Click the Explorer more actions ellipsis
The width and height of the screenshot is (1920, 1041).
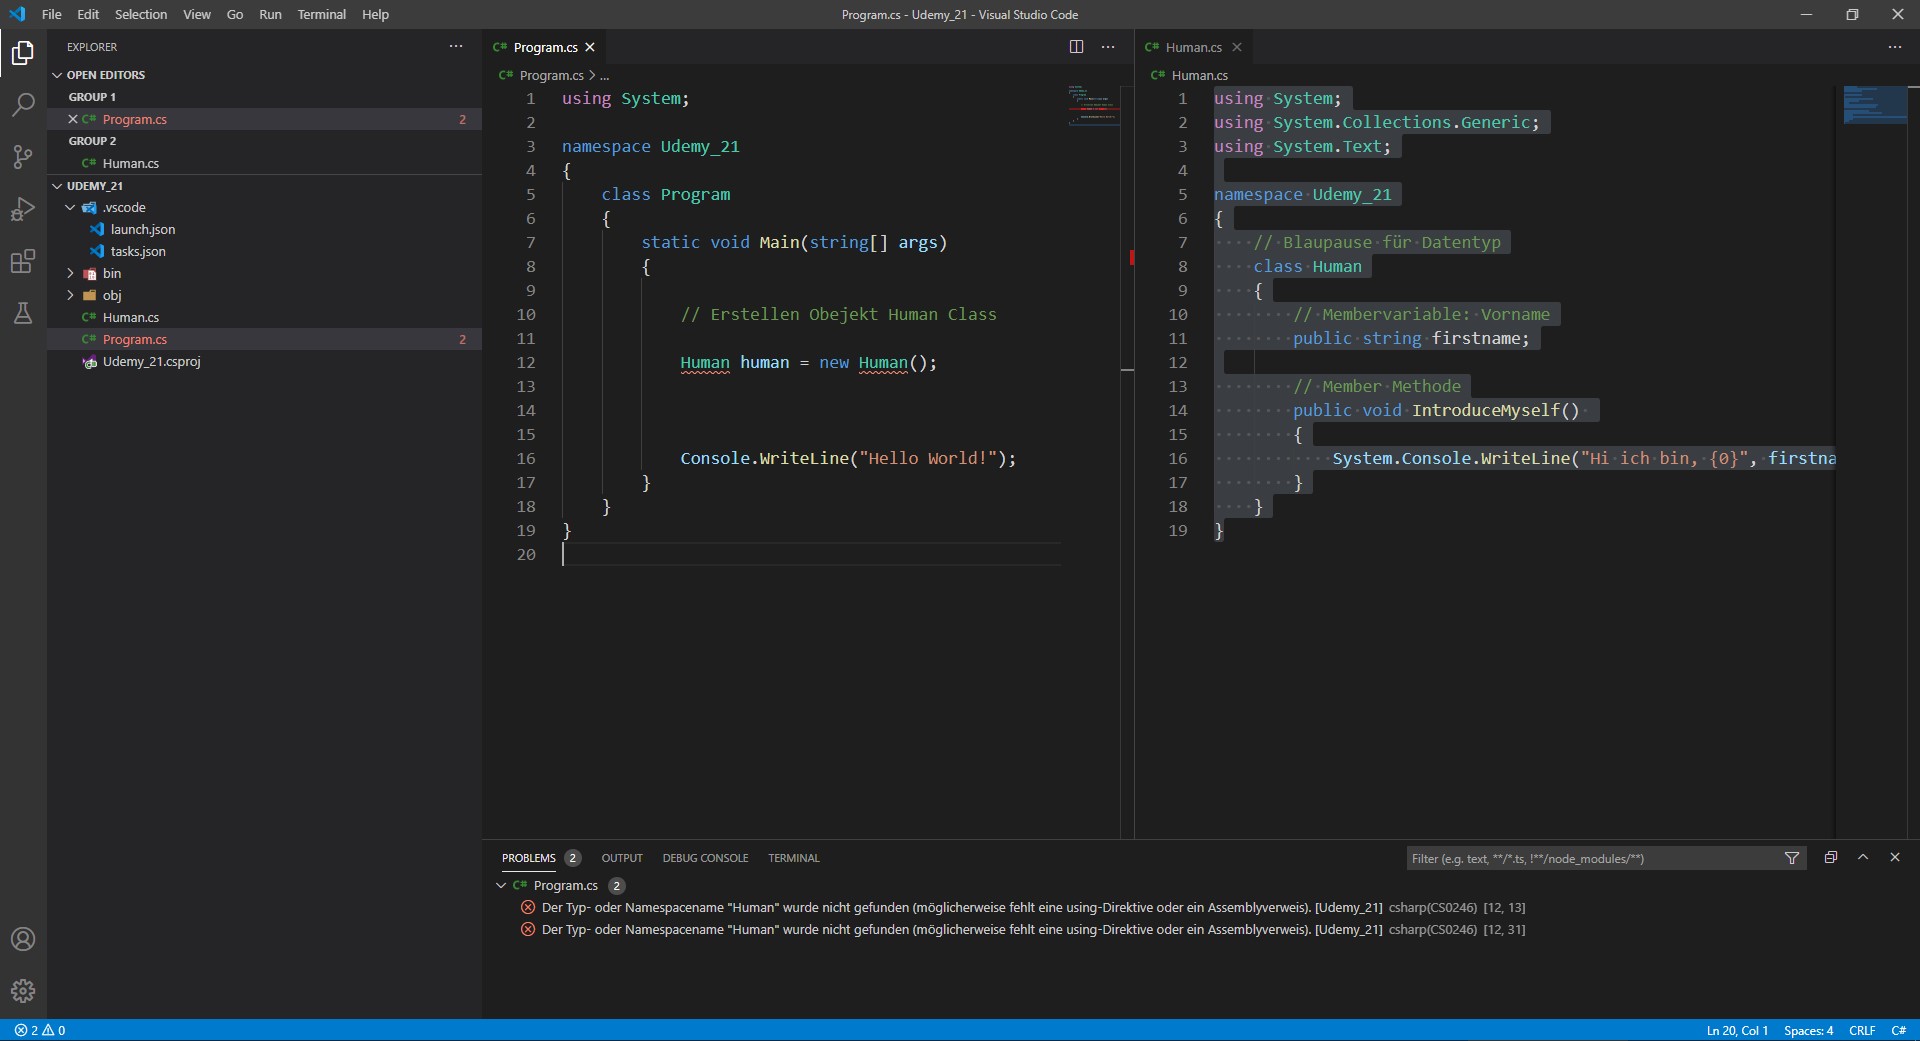click(x=456, y=46)
